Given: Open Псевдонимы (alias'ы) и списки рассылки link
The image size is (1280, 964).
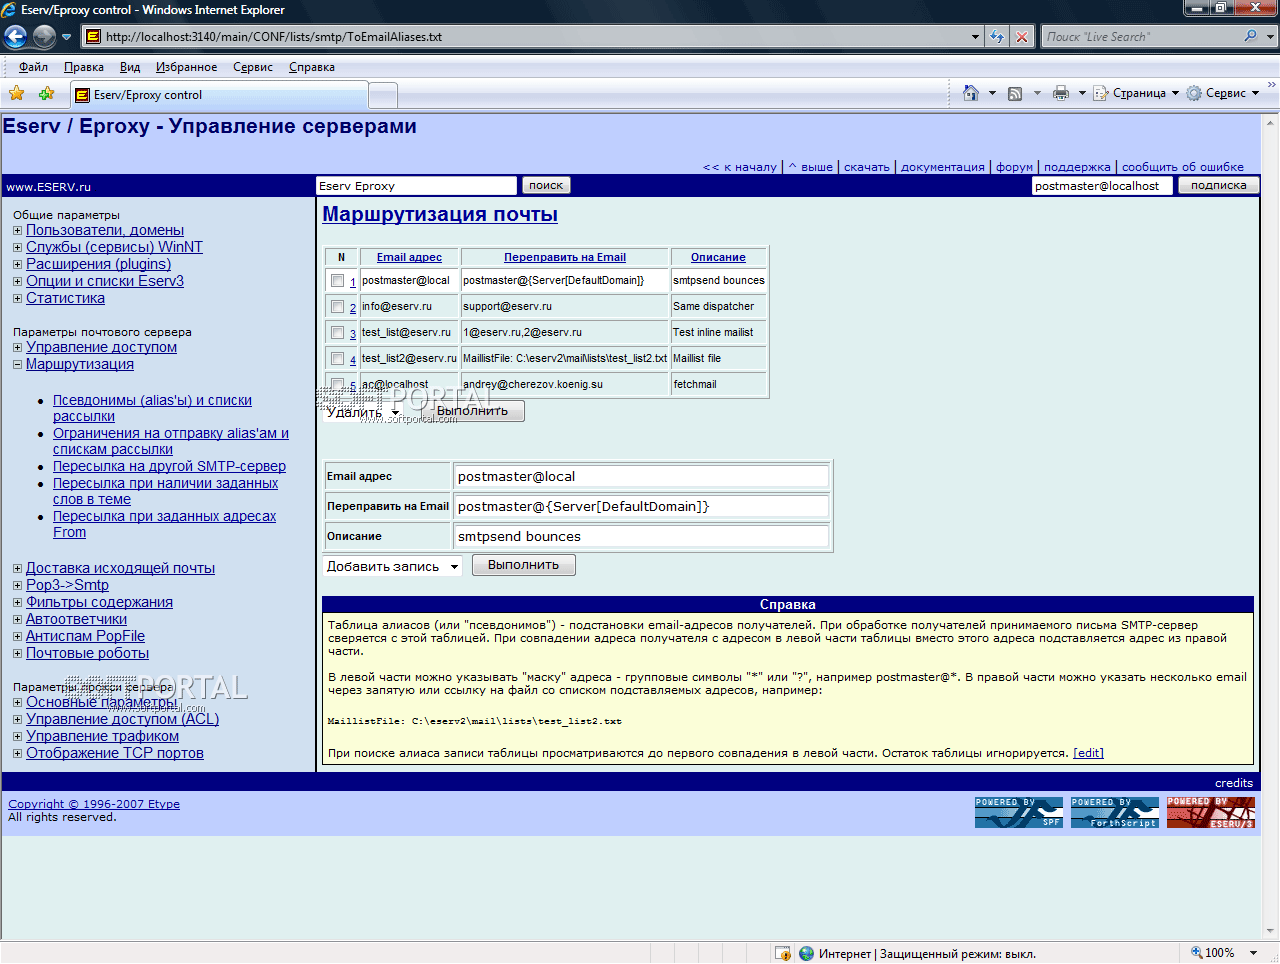Looking at the screenshot, I should tap(152, 408).
